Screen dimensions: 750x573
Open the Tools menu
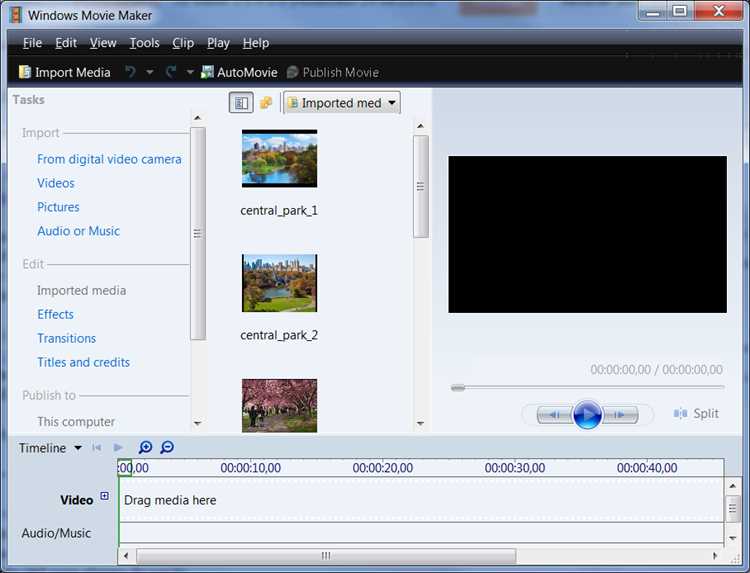pyautogui.click(x=144, y=43)
